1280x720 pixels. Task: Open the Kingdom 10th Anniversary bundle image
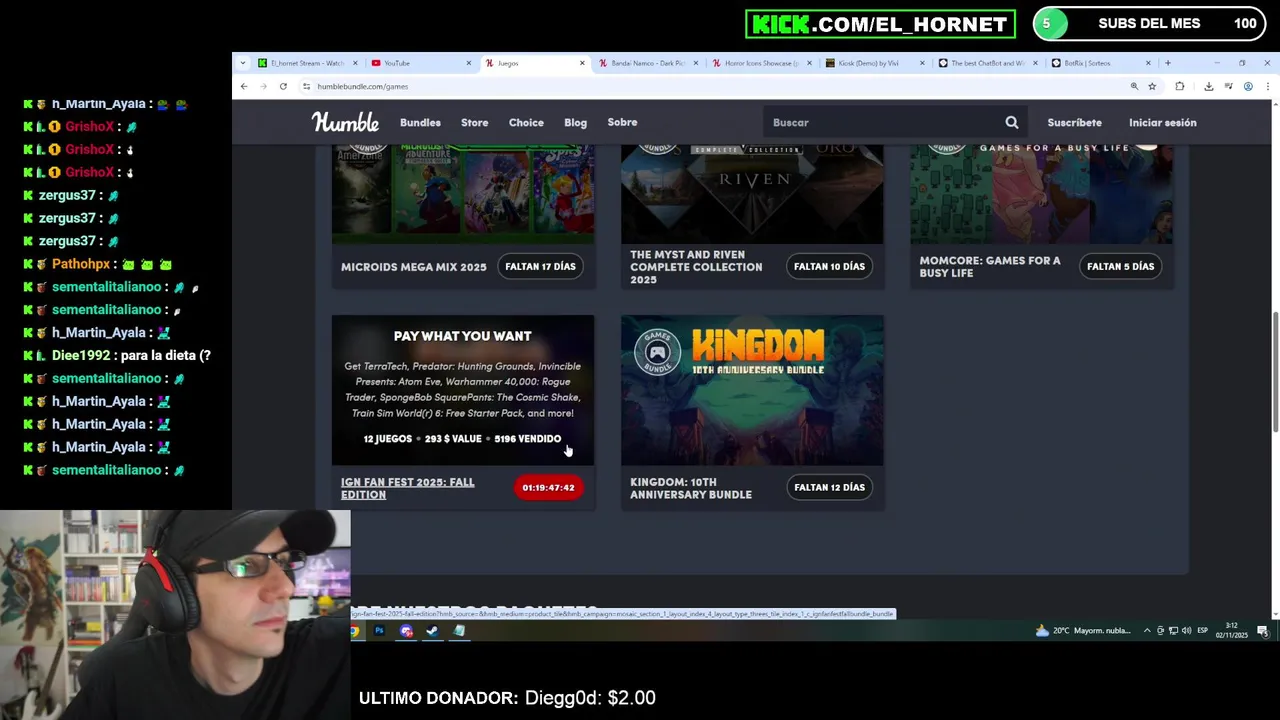coord(752,390)
